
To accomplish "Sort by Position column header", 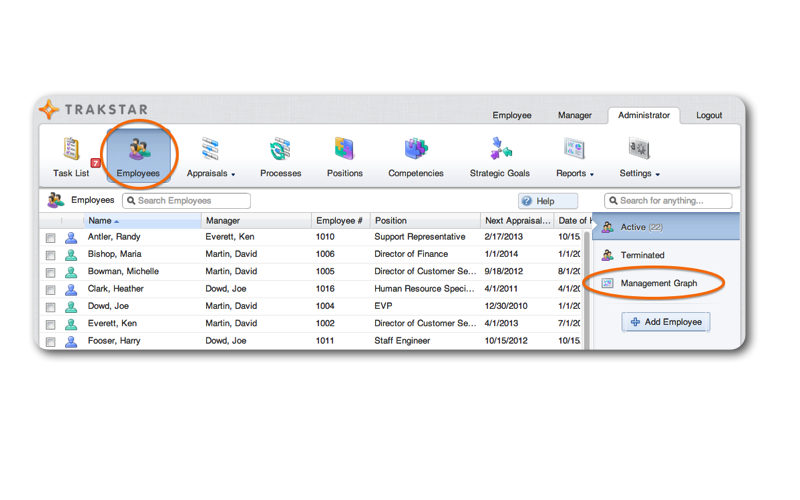I will [426, 220].
